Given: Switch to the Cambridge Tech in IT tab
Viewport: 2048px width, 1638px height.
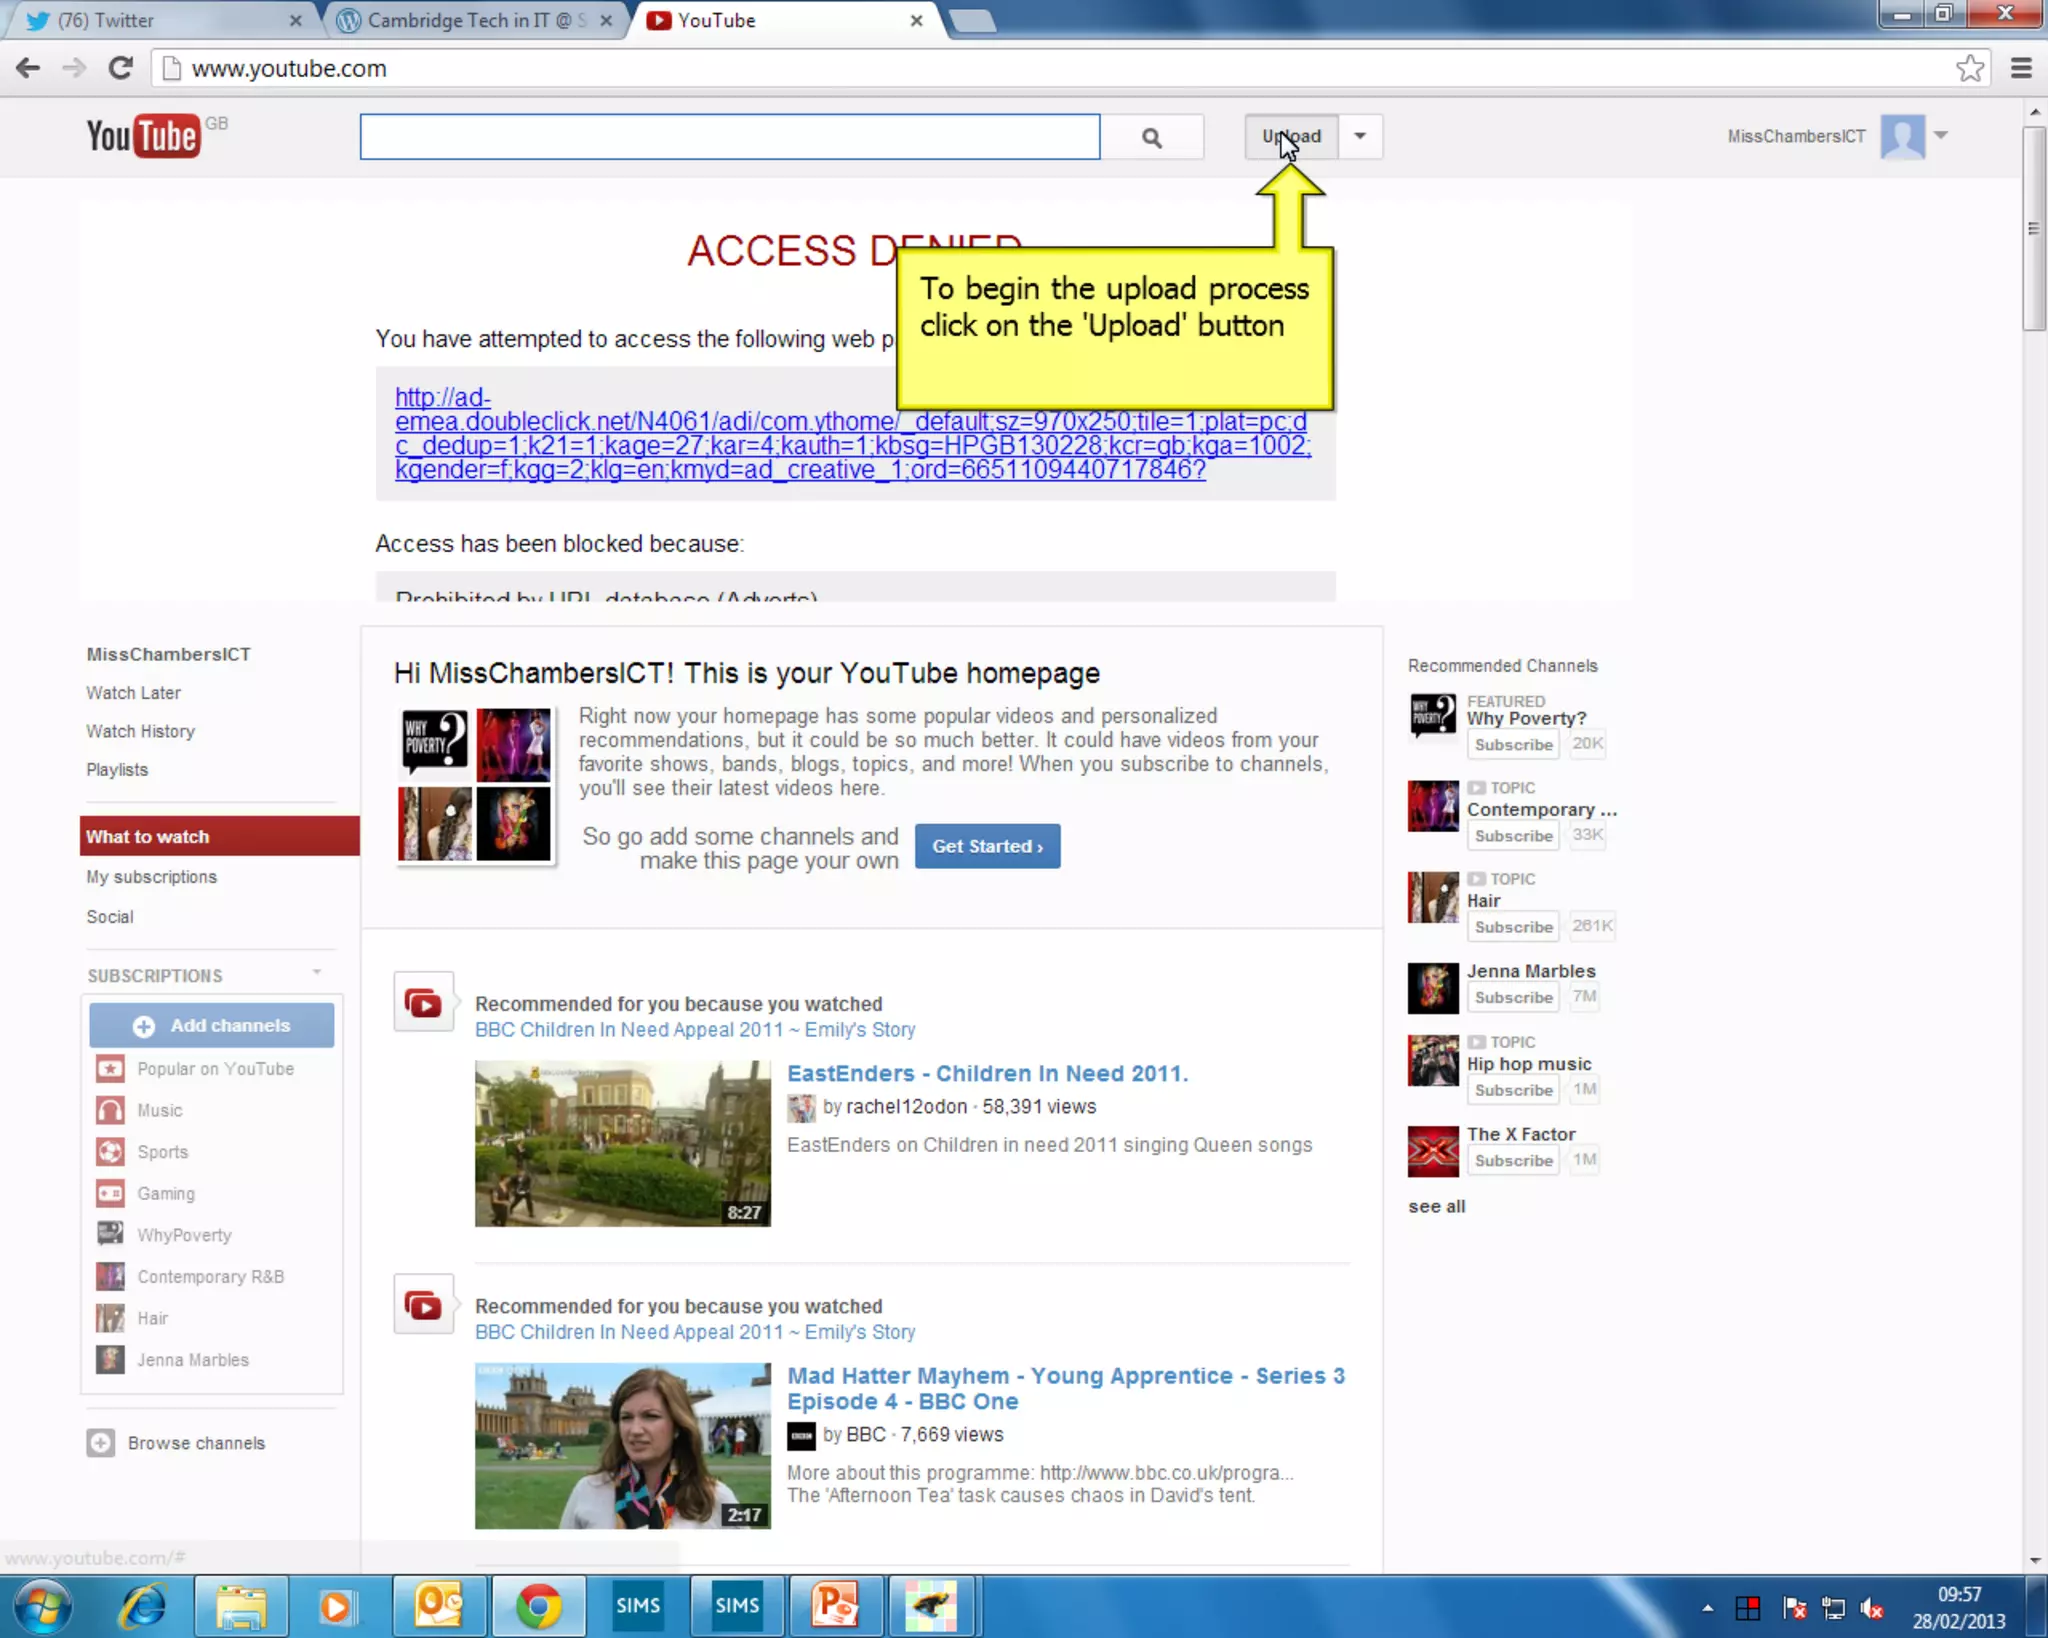Looking at the screenshot, I should 476,20.
